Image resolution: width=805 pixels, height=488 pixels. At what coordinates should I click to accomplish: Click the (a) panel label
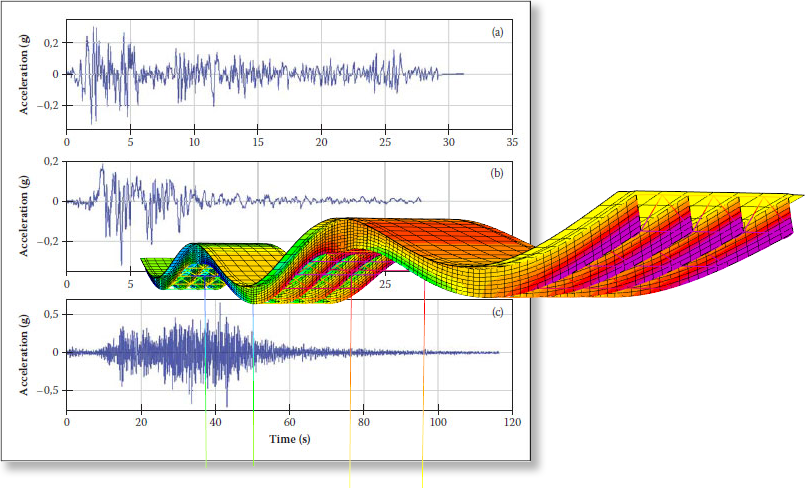497,33
